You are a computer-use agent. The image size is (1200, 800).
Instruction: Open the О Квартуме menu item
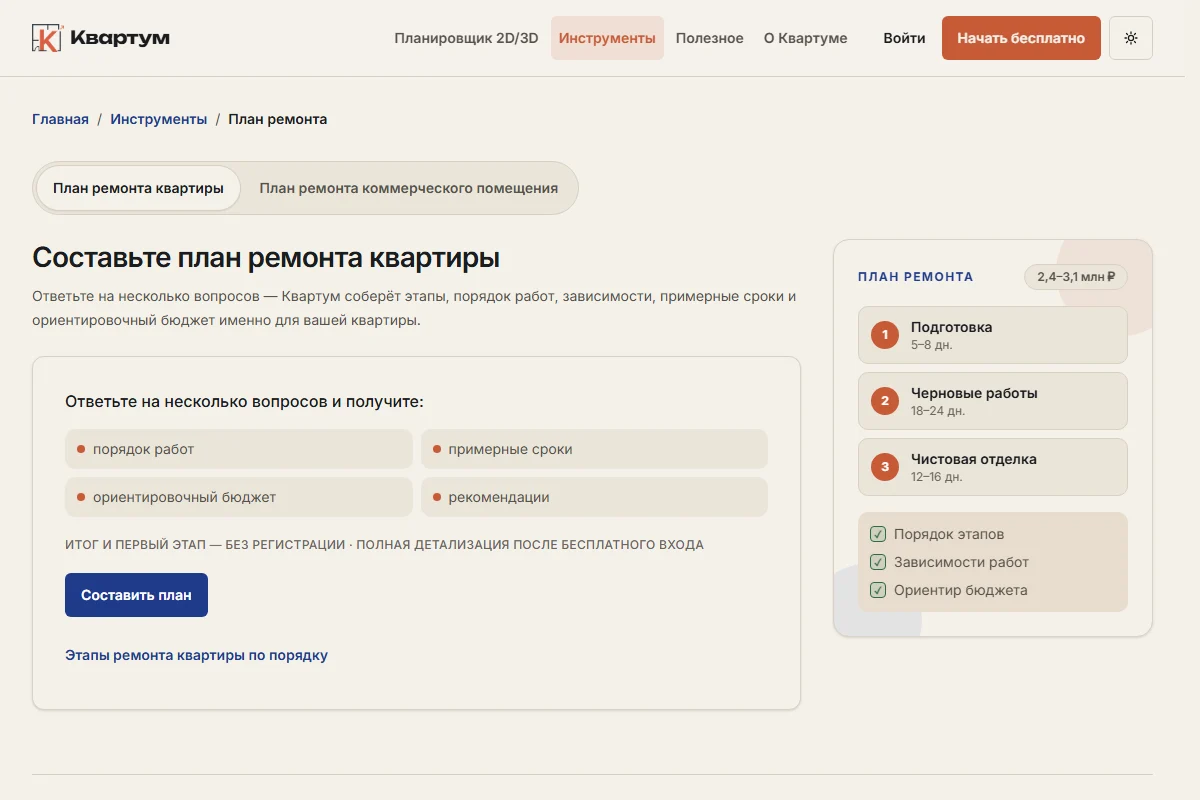[x=805, y=38]
